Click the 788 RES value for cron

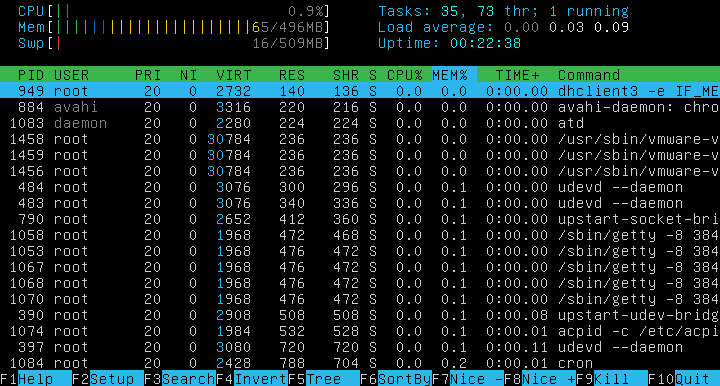click(x=292, y=363)
